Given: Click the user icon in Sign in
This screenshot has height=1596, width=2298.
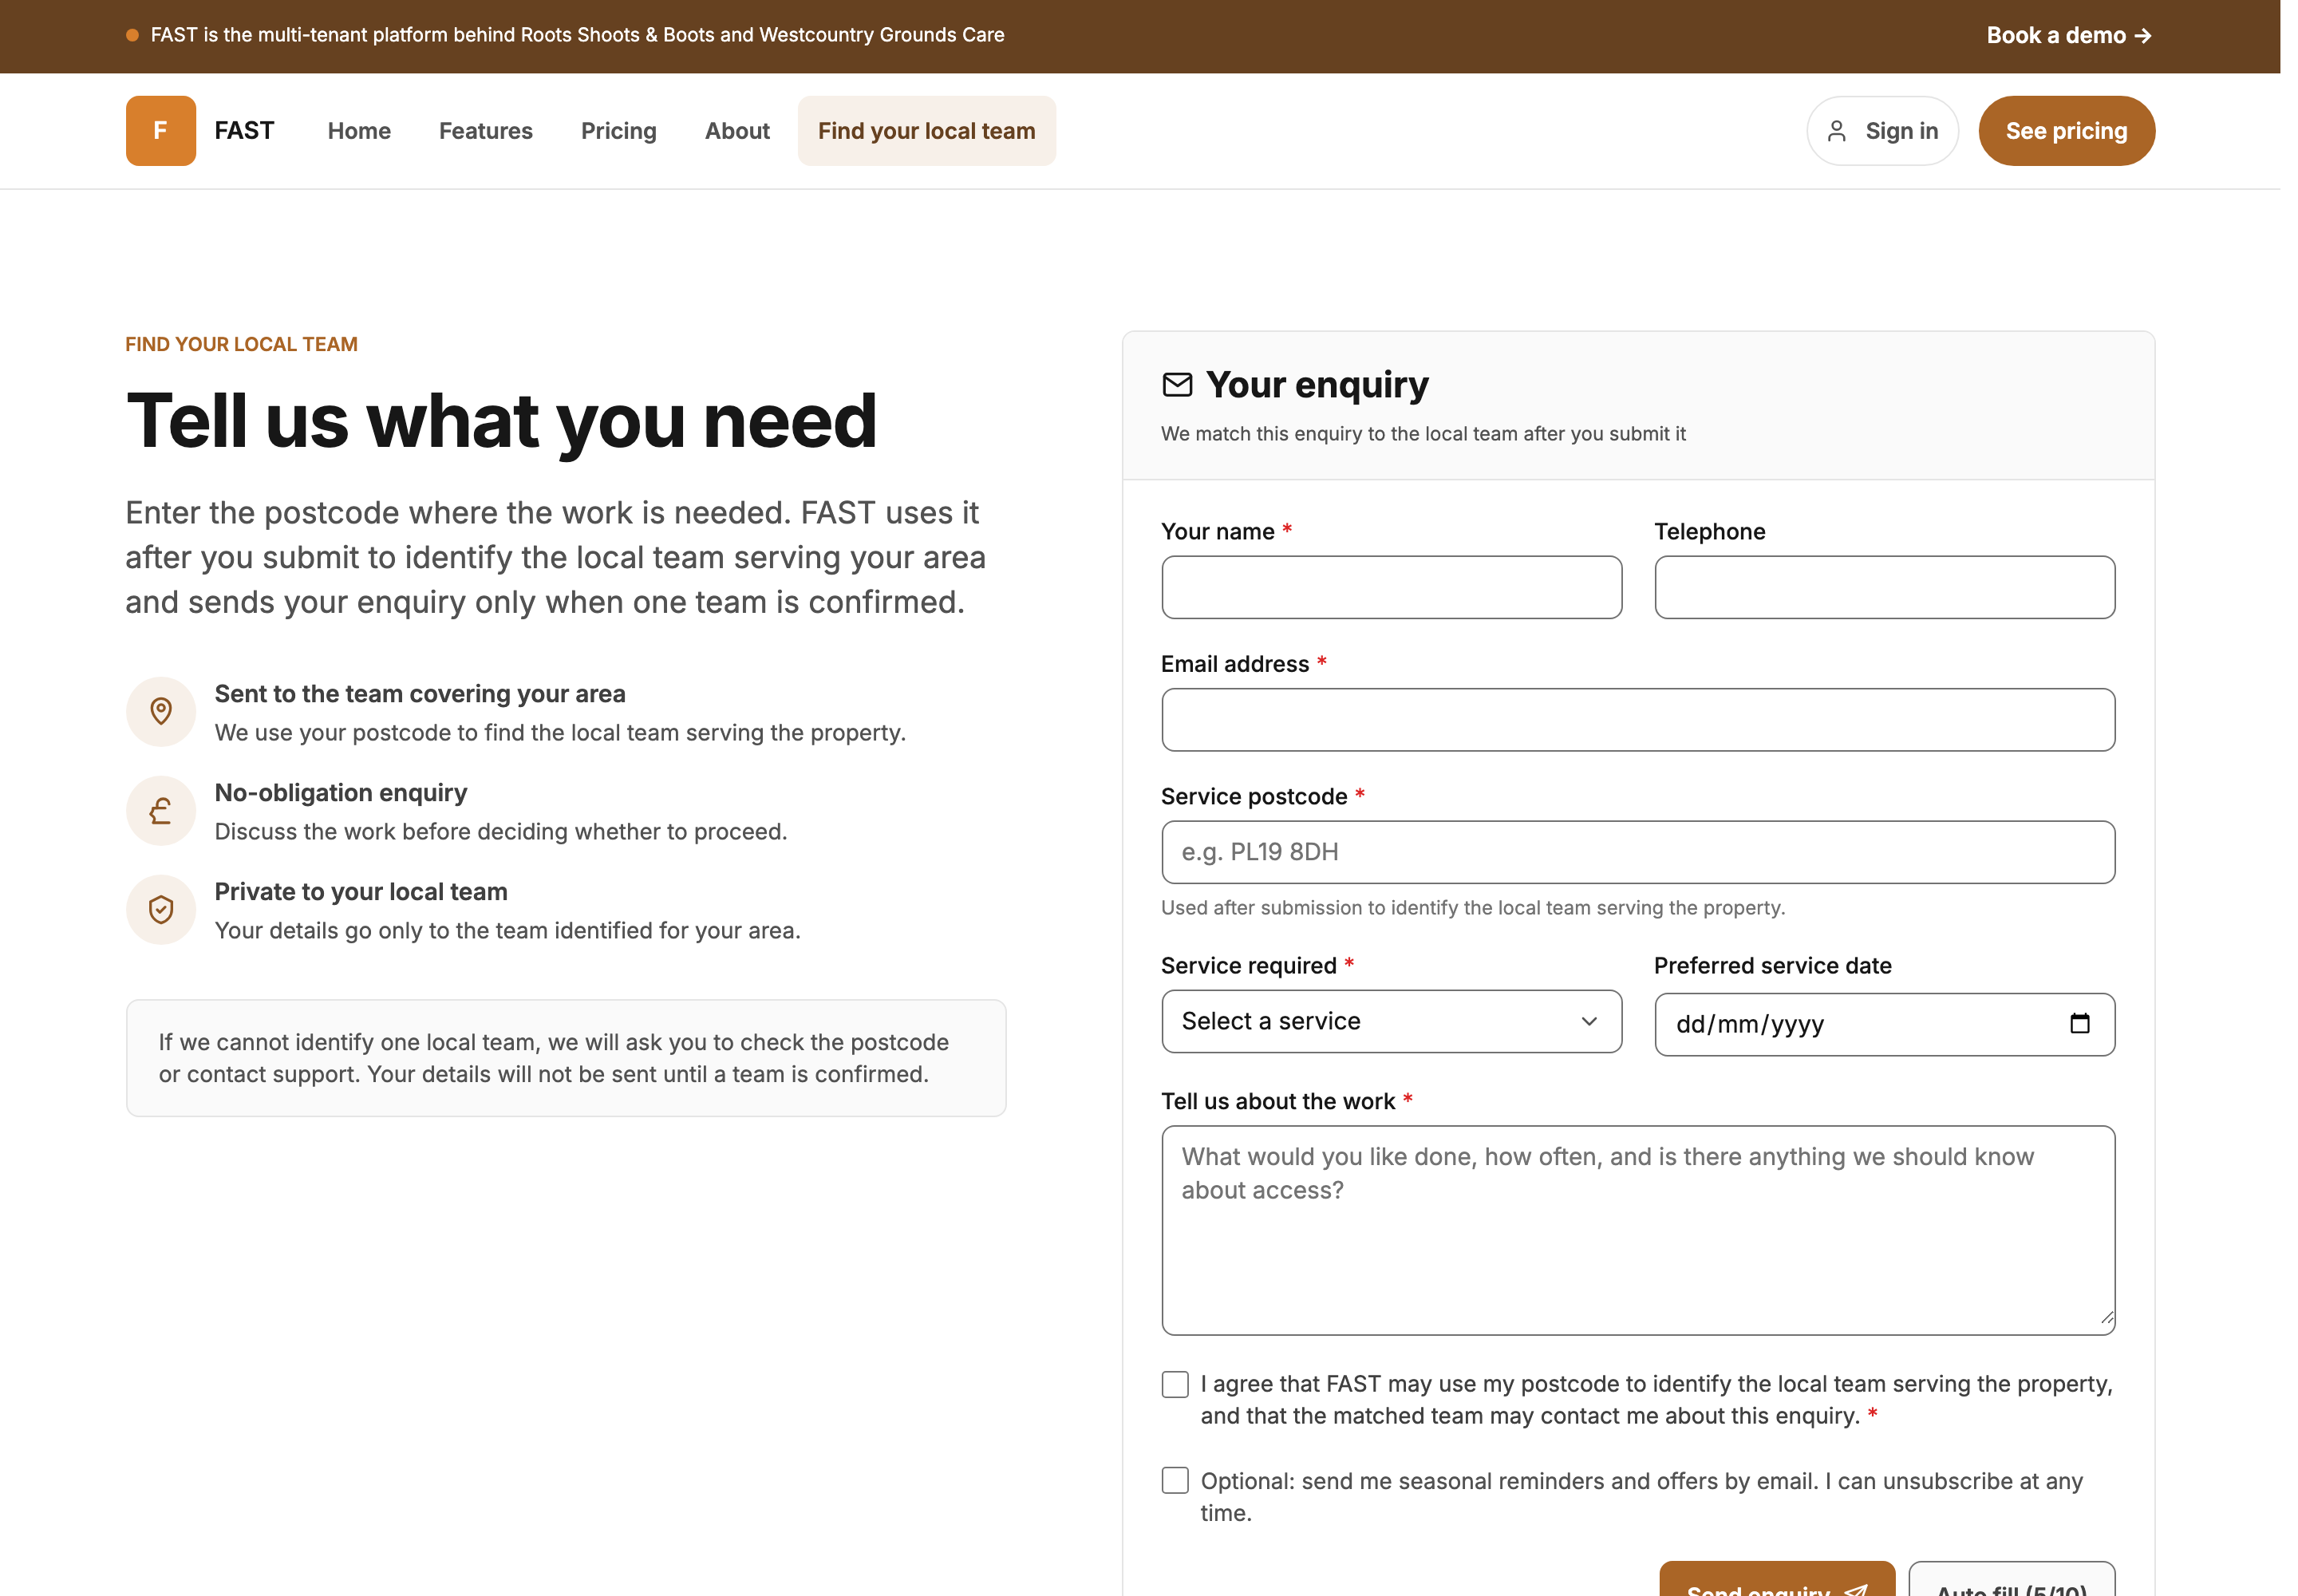Looking at the screenshot, I should (1836, 131).
